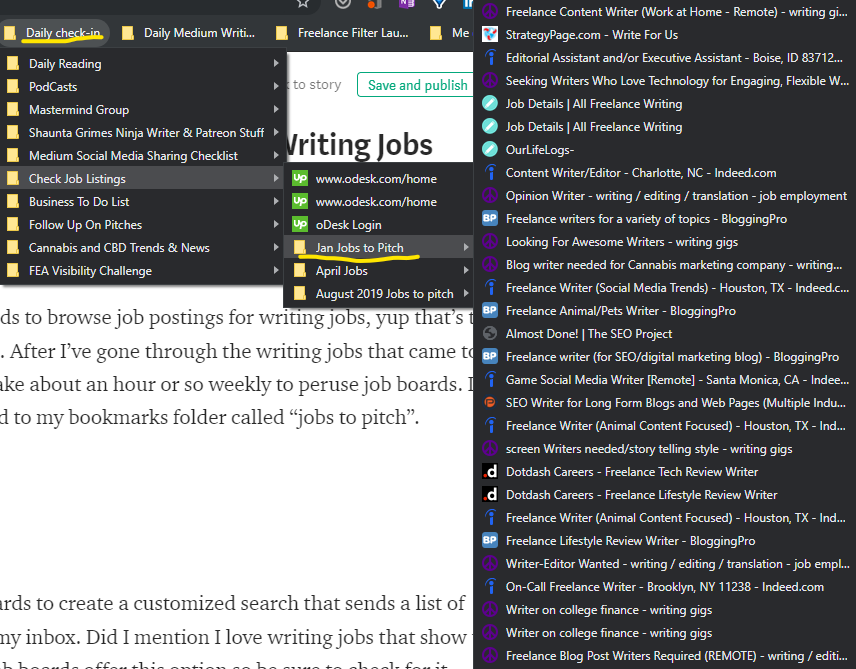Viewport: 856px width, 669px height.
Task: Click folder icon beside August 2019 Jobs
Action: pos(300,294)
